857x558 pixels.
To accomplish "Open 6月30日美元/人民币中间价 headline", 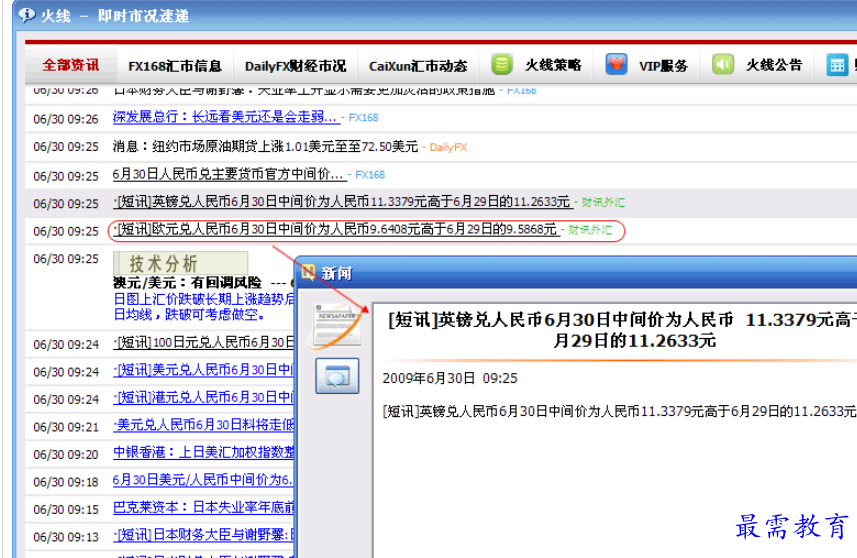I will coord(203,480).
